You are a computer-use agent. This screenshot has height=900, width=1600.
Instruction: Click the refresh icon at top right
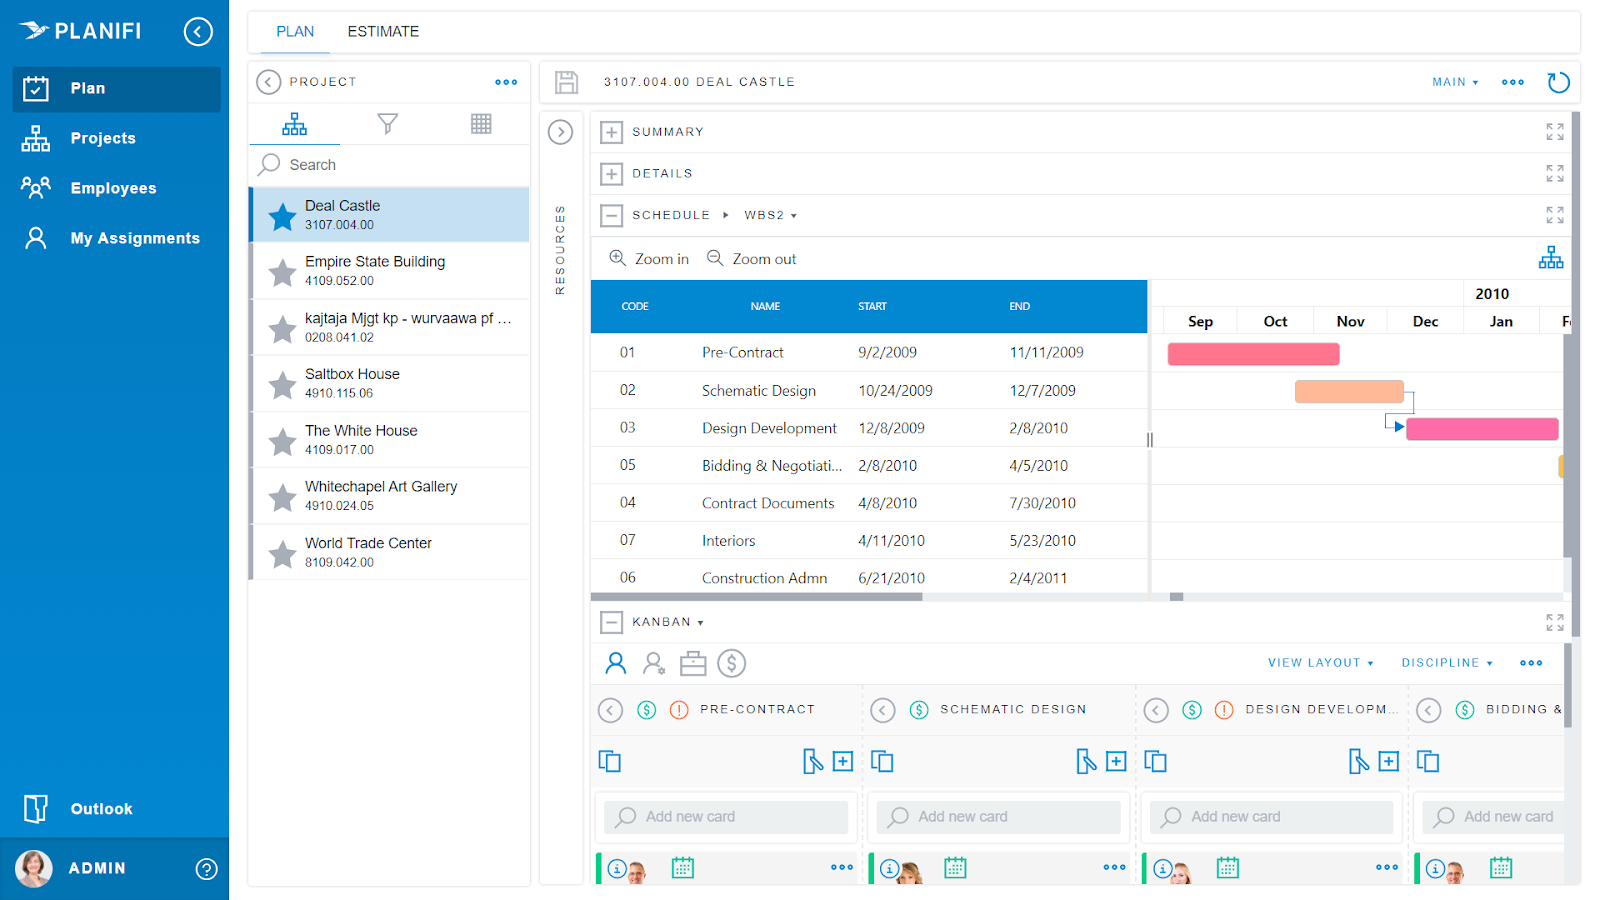click(1558, 82)
